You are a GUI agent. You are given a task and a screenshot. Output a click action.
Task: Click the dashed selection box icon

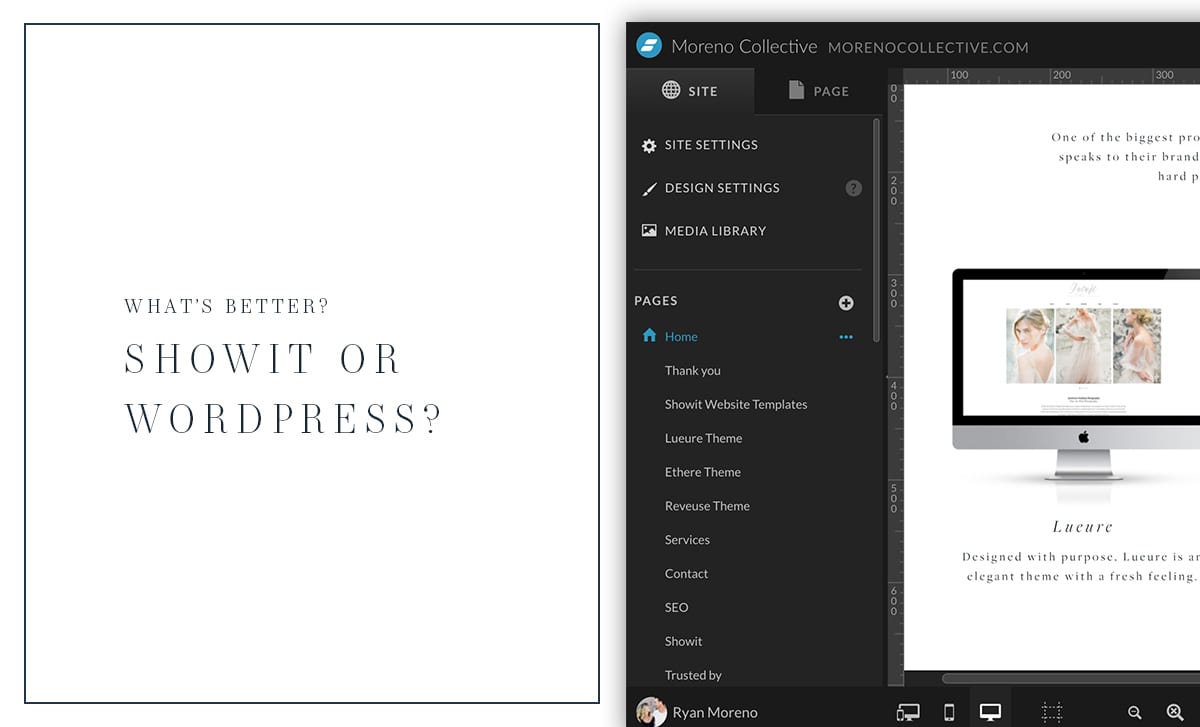click(x=1051, y=712)
